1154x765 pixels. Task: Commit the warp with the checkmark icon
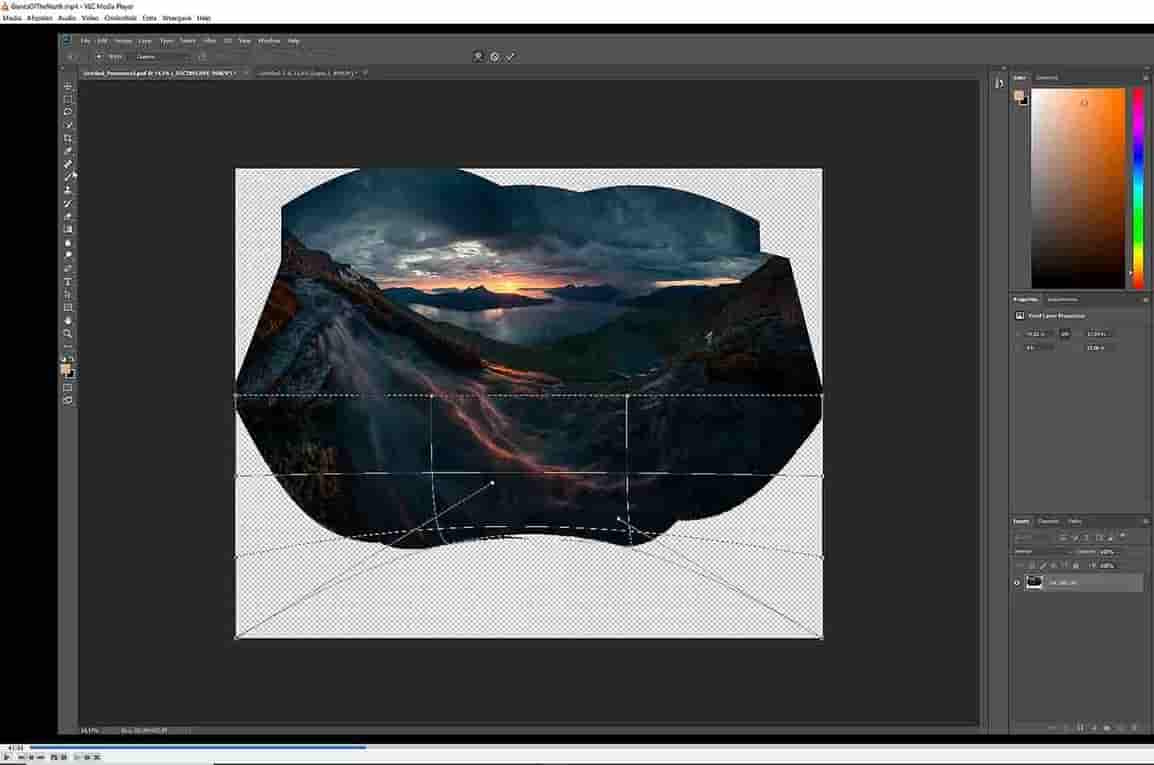(x=510, y=57)
